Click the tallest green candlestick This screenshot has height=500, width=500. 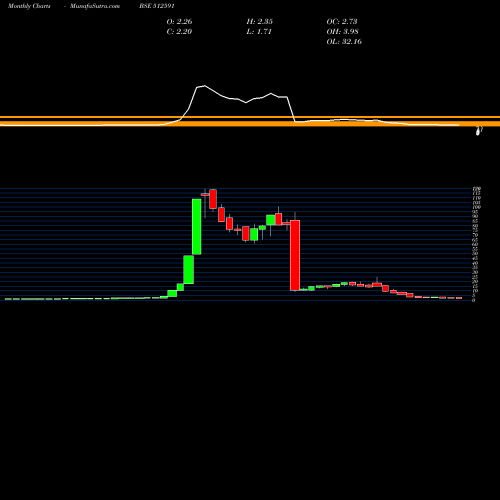tap(197, 227)
